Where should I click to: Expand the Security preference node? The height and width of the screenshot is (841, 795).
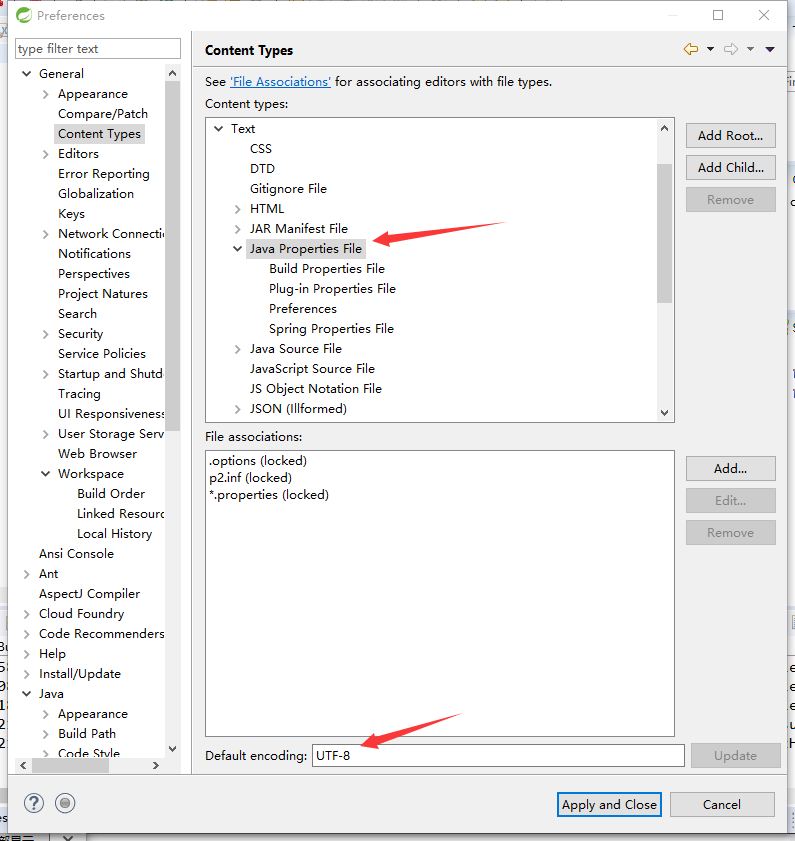point(46,334)
